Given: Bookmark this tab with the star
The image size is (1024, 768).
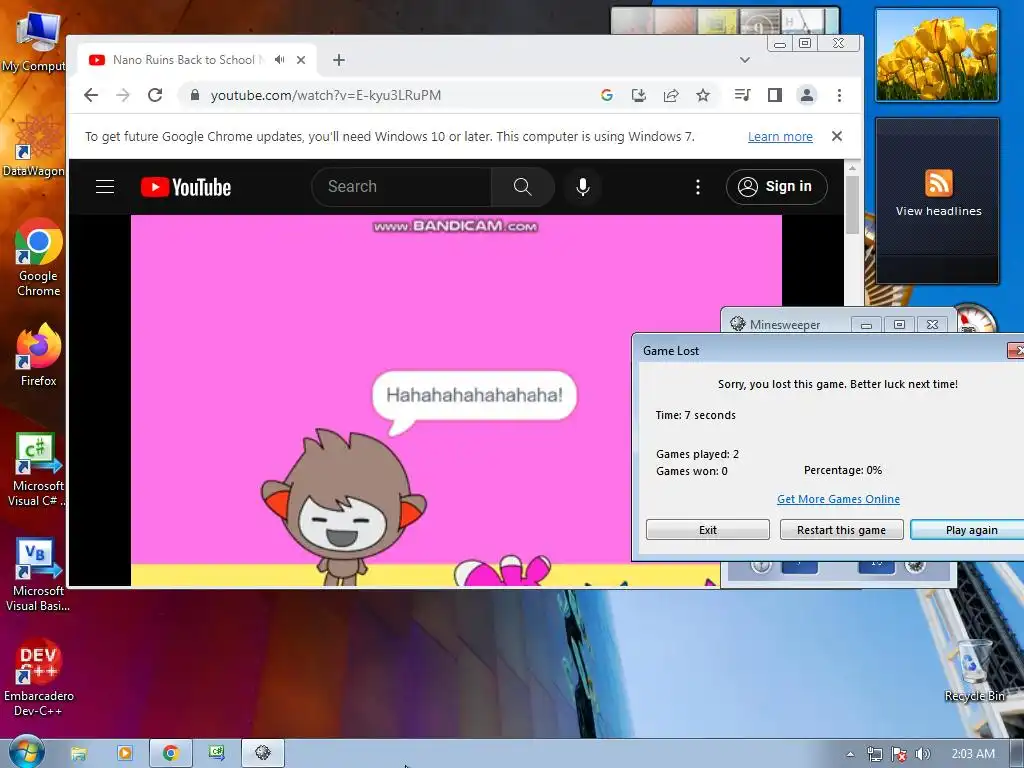Looking at the screenshot, I should (703, 95).
